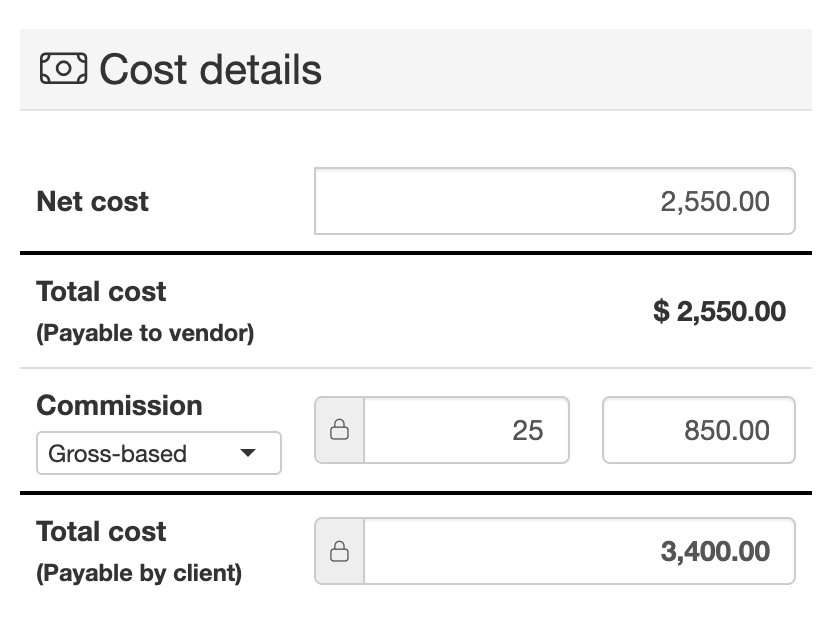The image size is (838, 630).
Task: Click the divider line below Net cost row
Action: pyautogui.click(x=415, y=254)
